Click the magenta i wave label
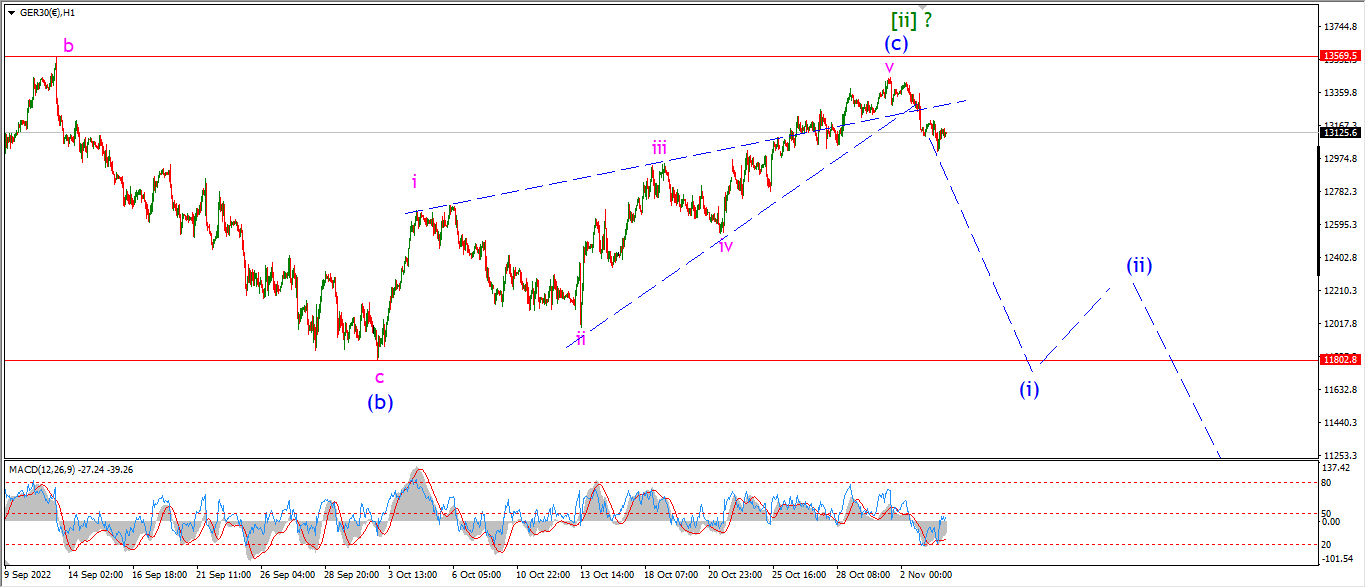Image resolution: width=1366 pixels, height=588 pixels. [x=414, y=181]
